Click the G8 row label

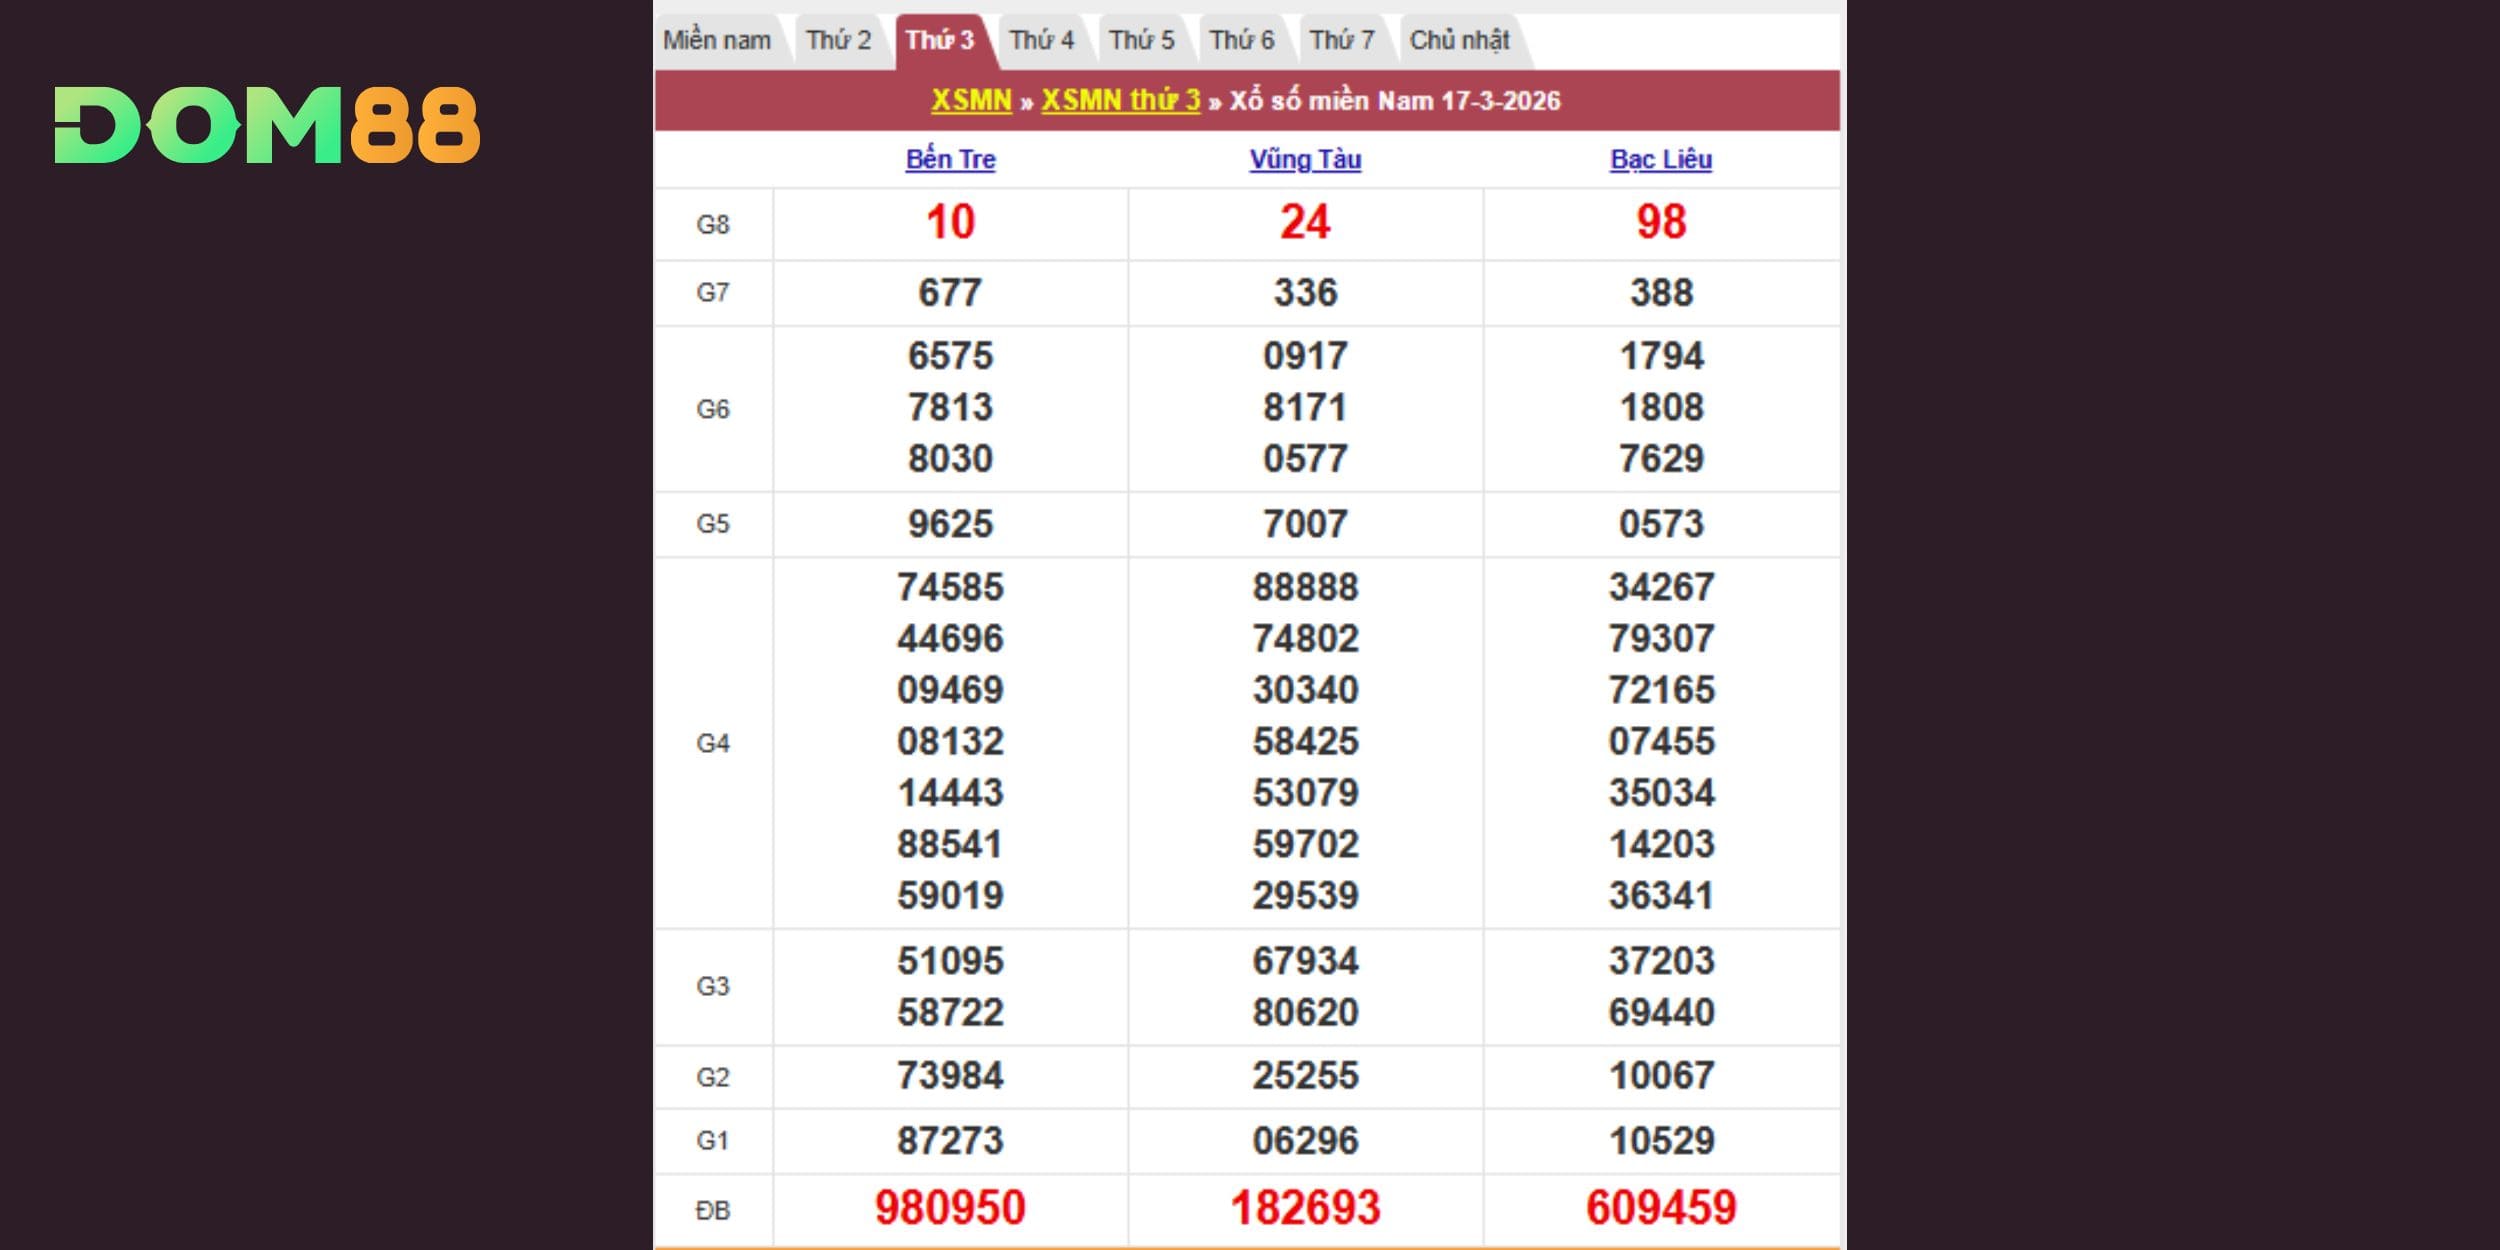click(713, 225)
